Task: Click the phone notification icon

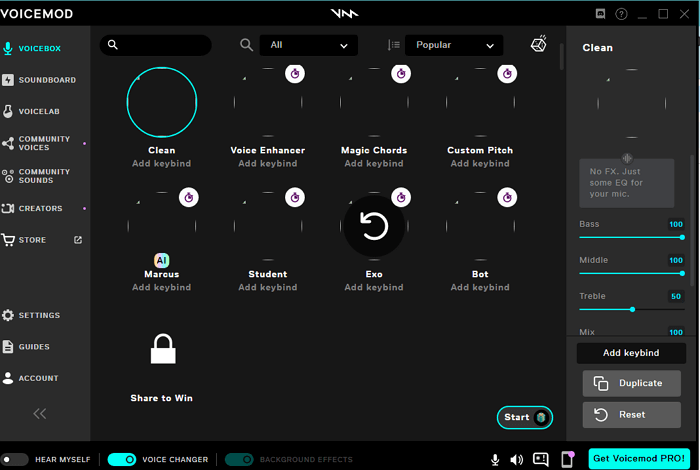Action: (x=567, y=459)
